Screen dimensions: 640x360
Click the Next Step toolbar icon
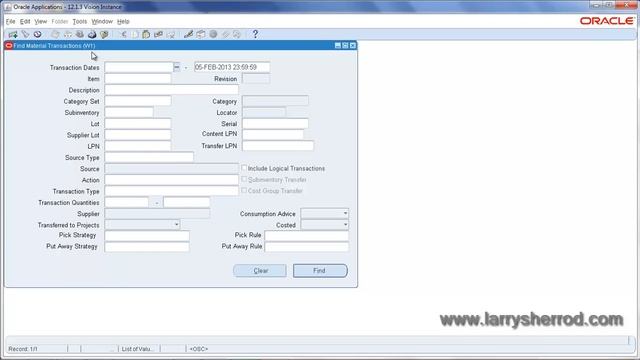pos(68,34)
